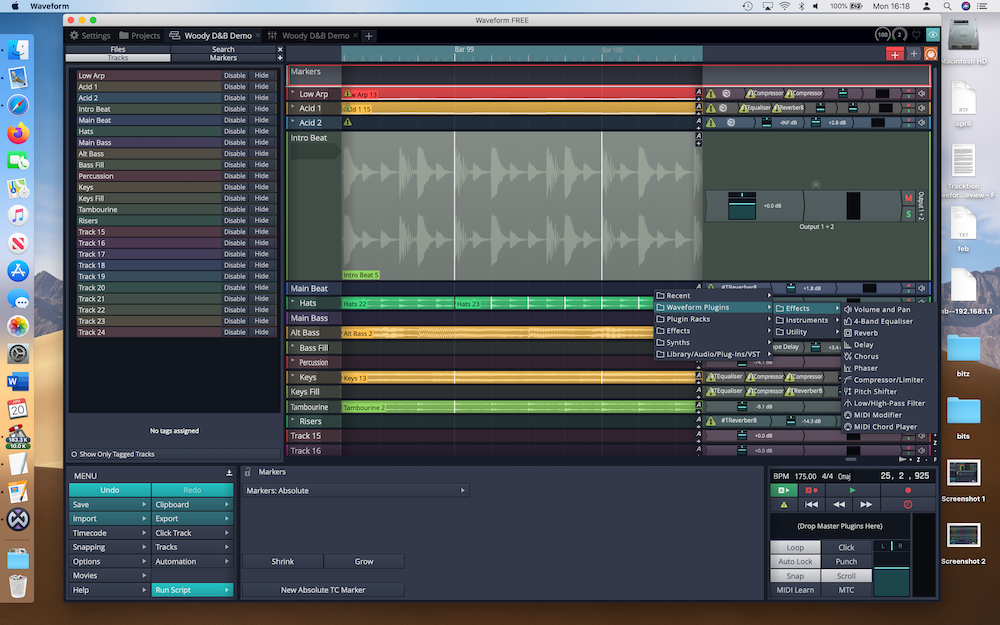Screen dimensions: 1000x625
Task: Open the TEqualiser plugin on Acid 1 track
Action: pyautogui.click(x=754, y=108)
